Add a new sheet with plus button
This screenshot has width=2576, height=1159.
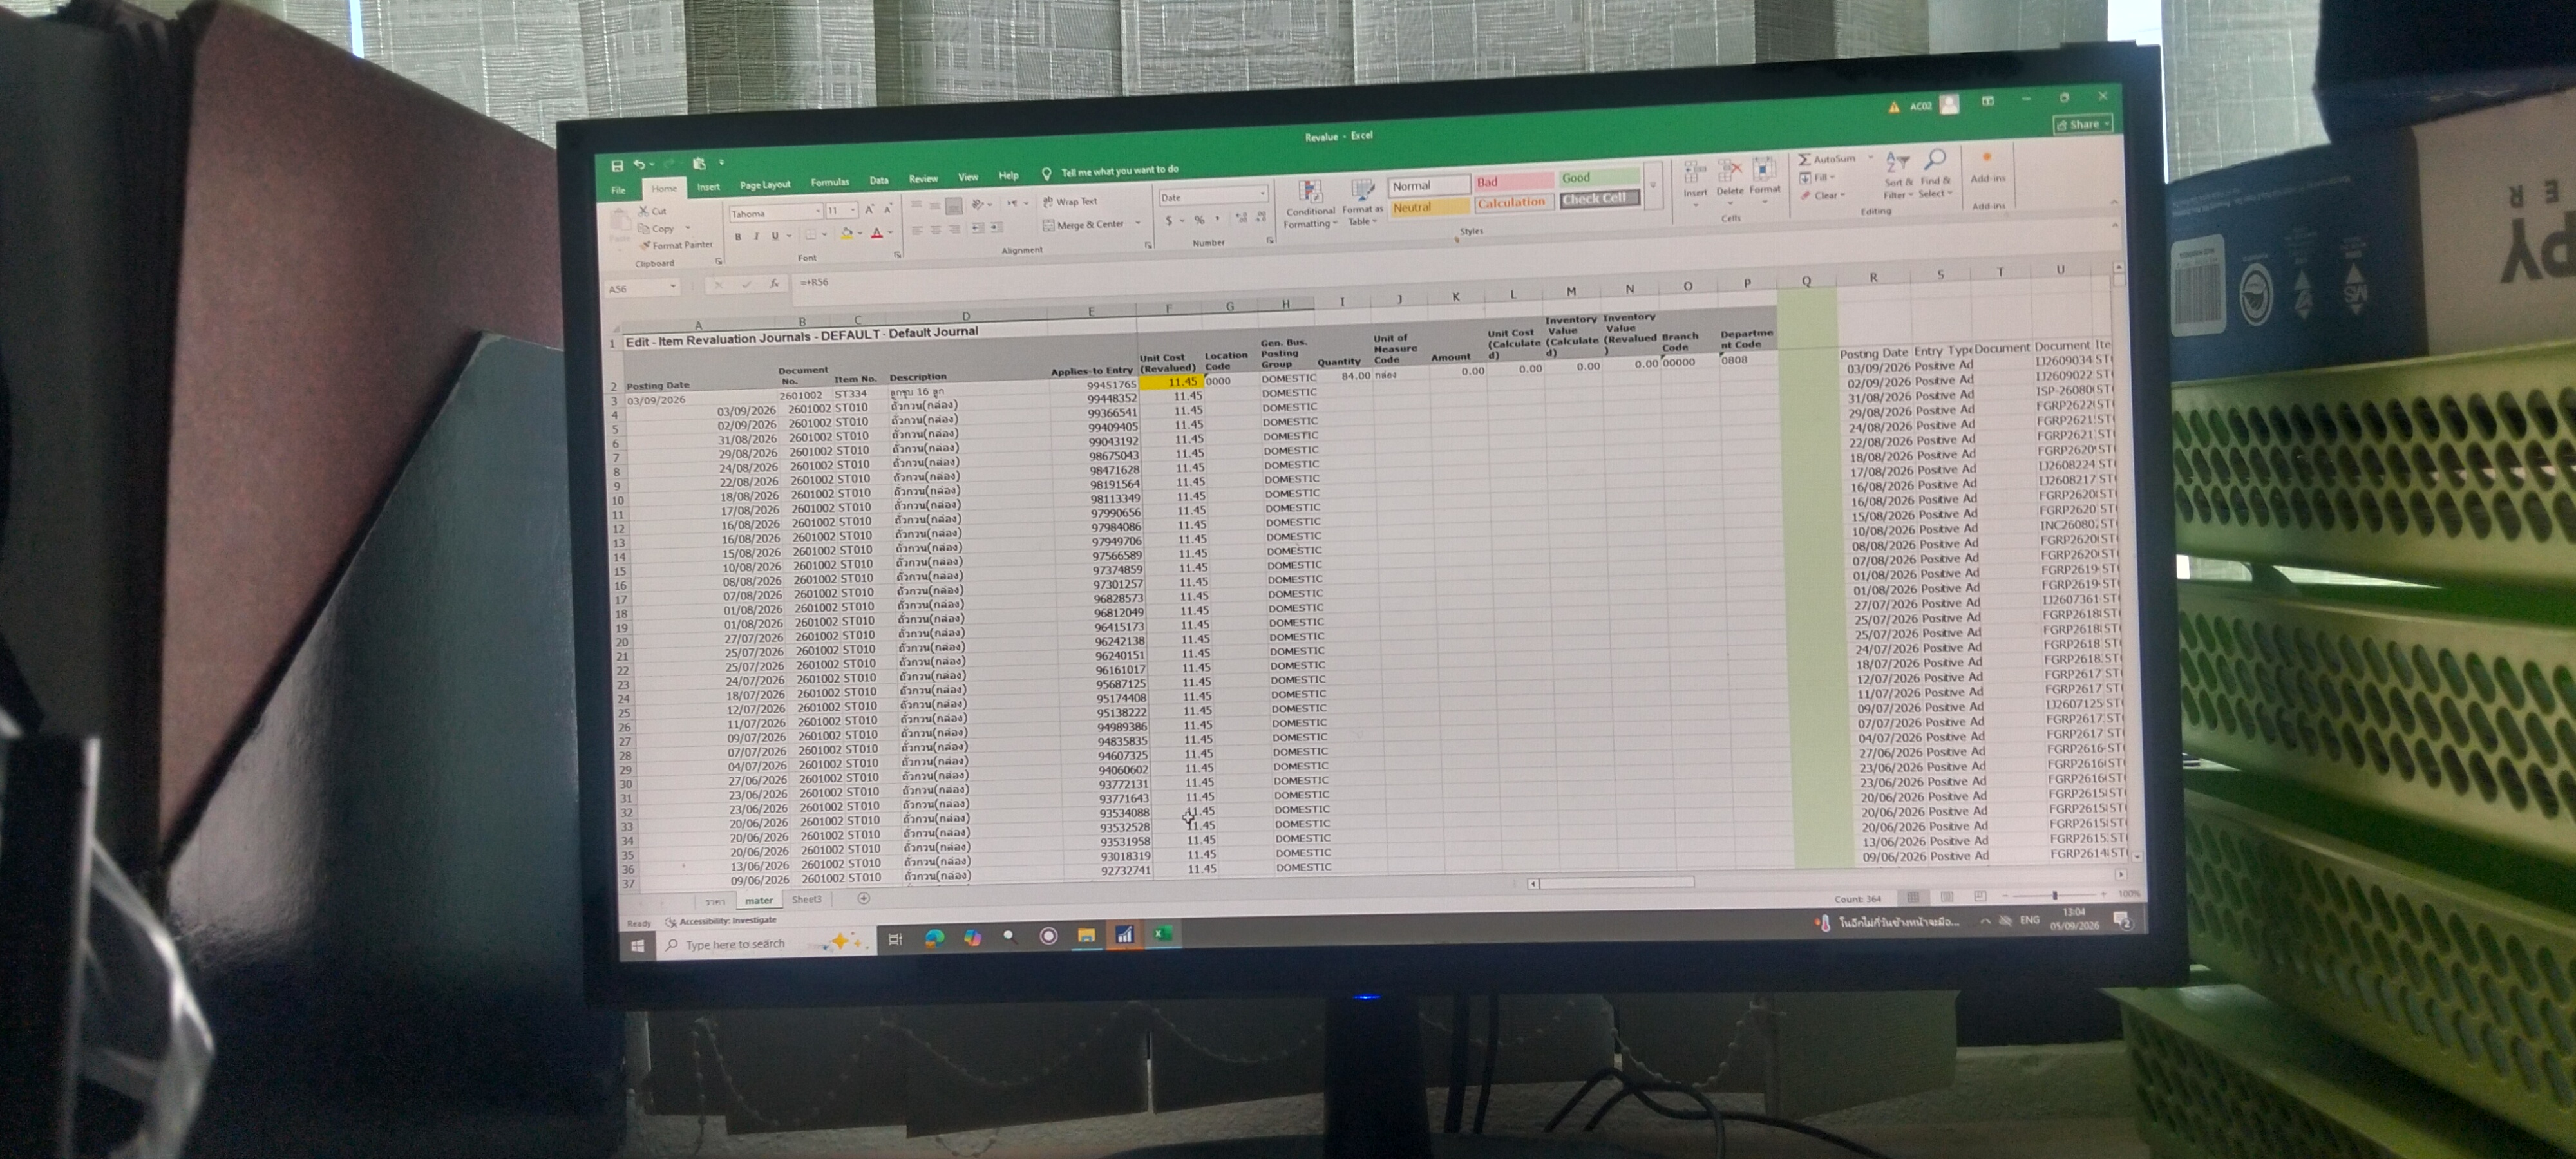pyautogui.click(x=863, y=898)
